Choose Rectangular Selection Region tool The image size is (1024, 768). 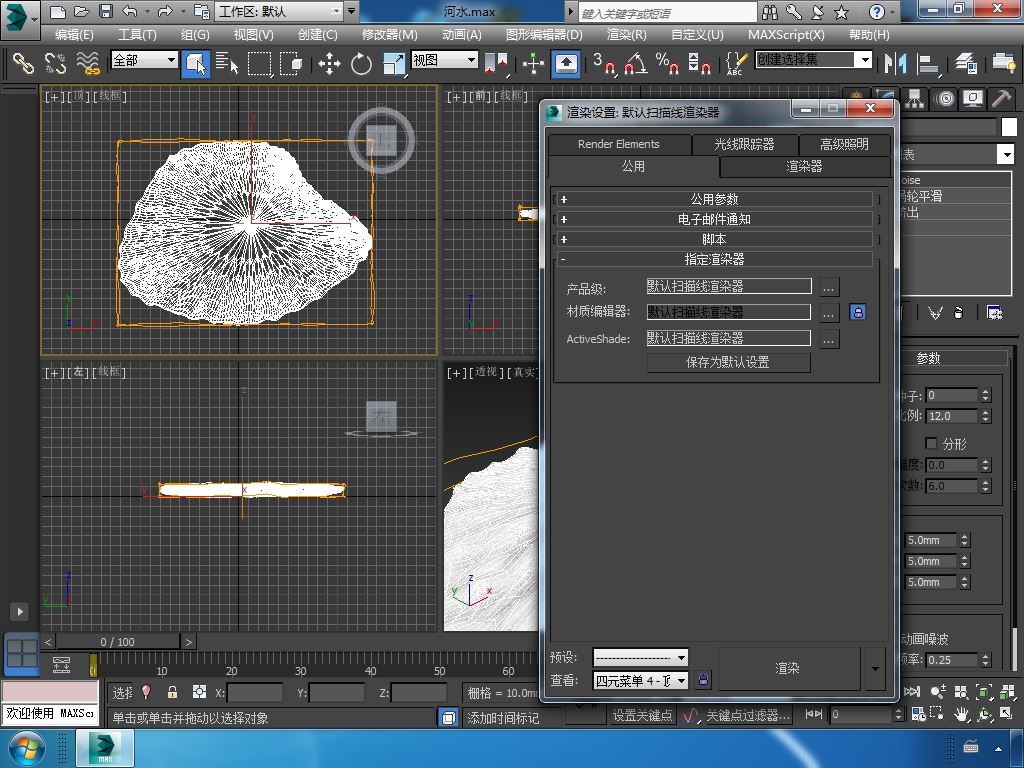point(259,63)
